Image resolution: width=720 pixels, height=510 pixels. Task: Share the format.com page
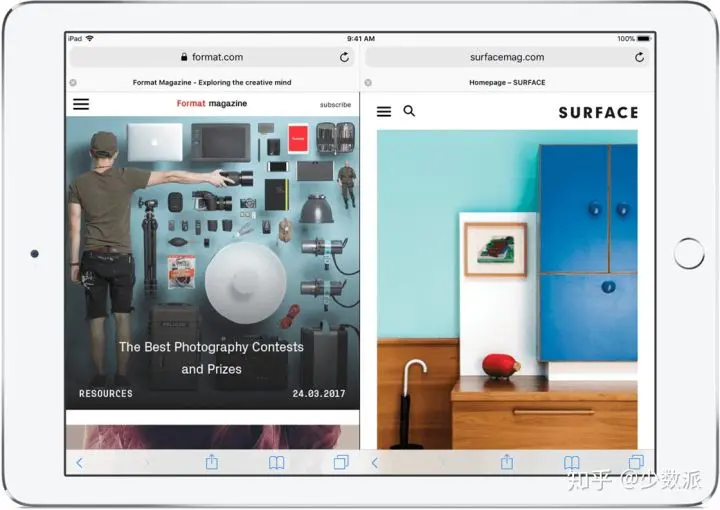[212, 462]
